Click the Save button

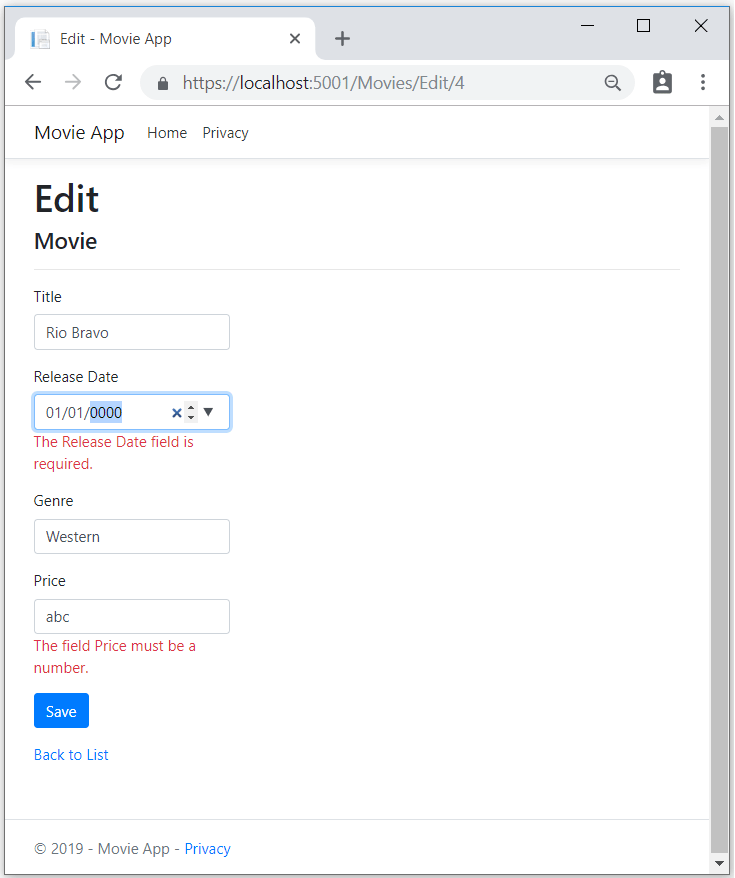[x=61, y=710]
